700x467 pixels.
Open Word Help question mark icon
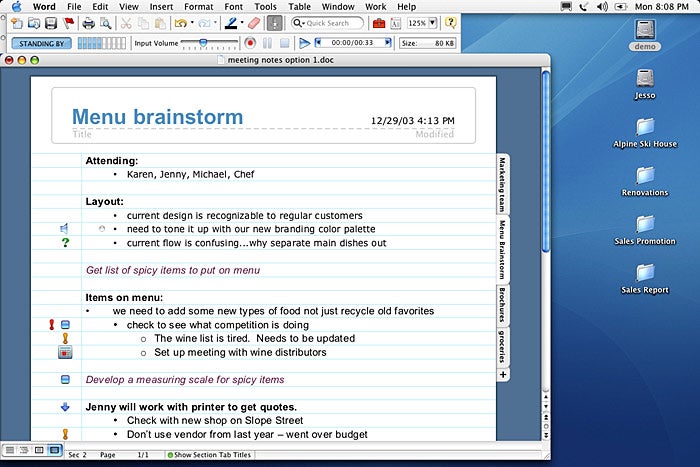(451, 23)
